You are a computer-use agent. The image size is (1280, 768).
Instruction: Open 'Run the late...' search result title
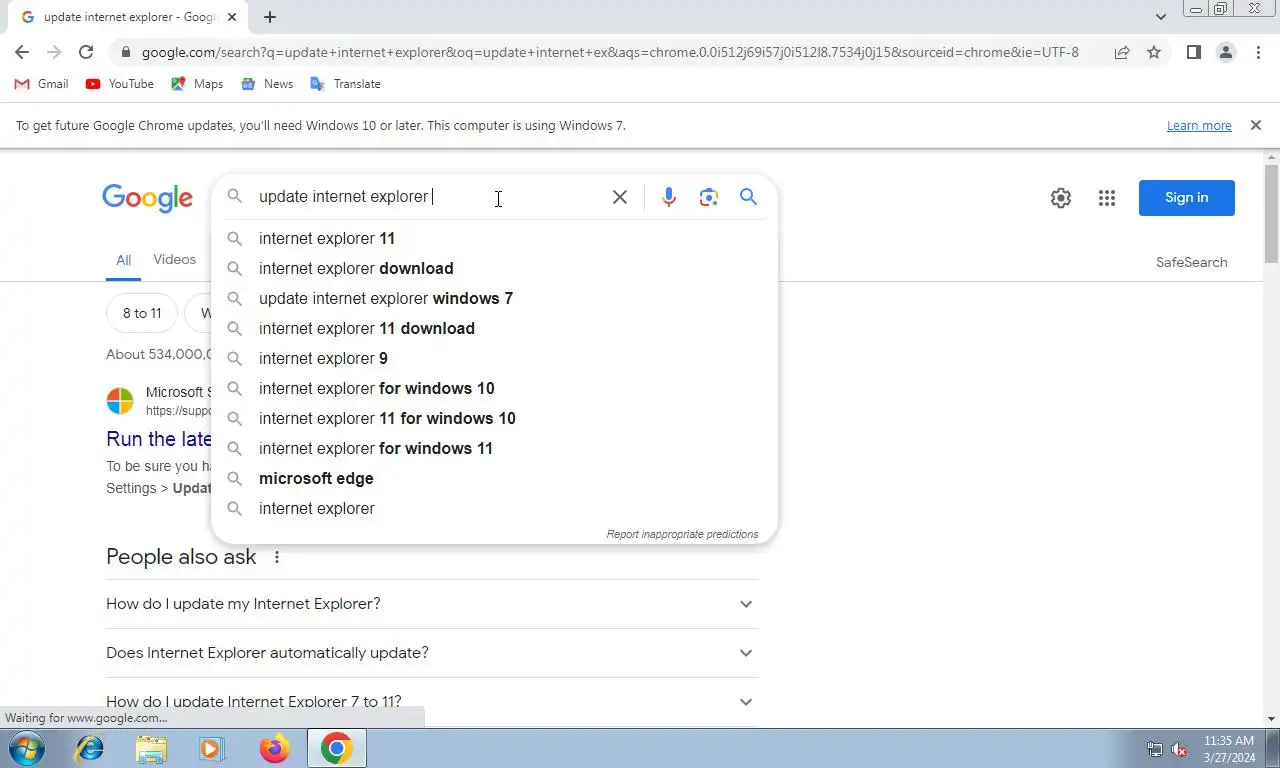pos(159,439)
